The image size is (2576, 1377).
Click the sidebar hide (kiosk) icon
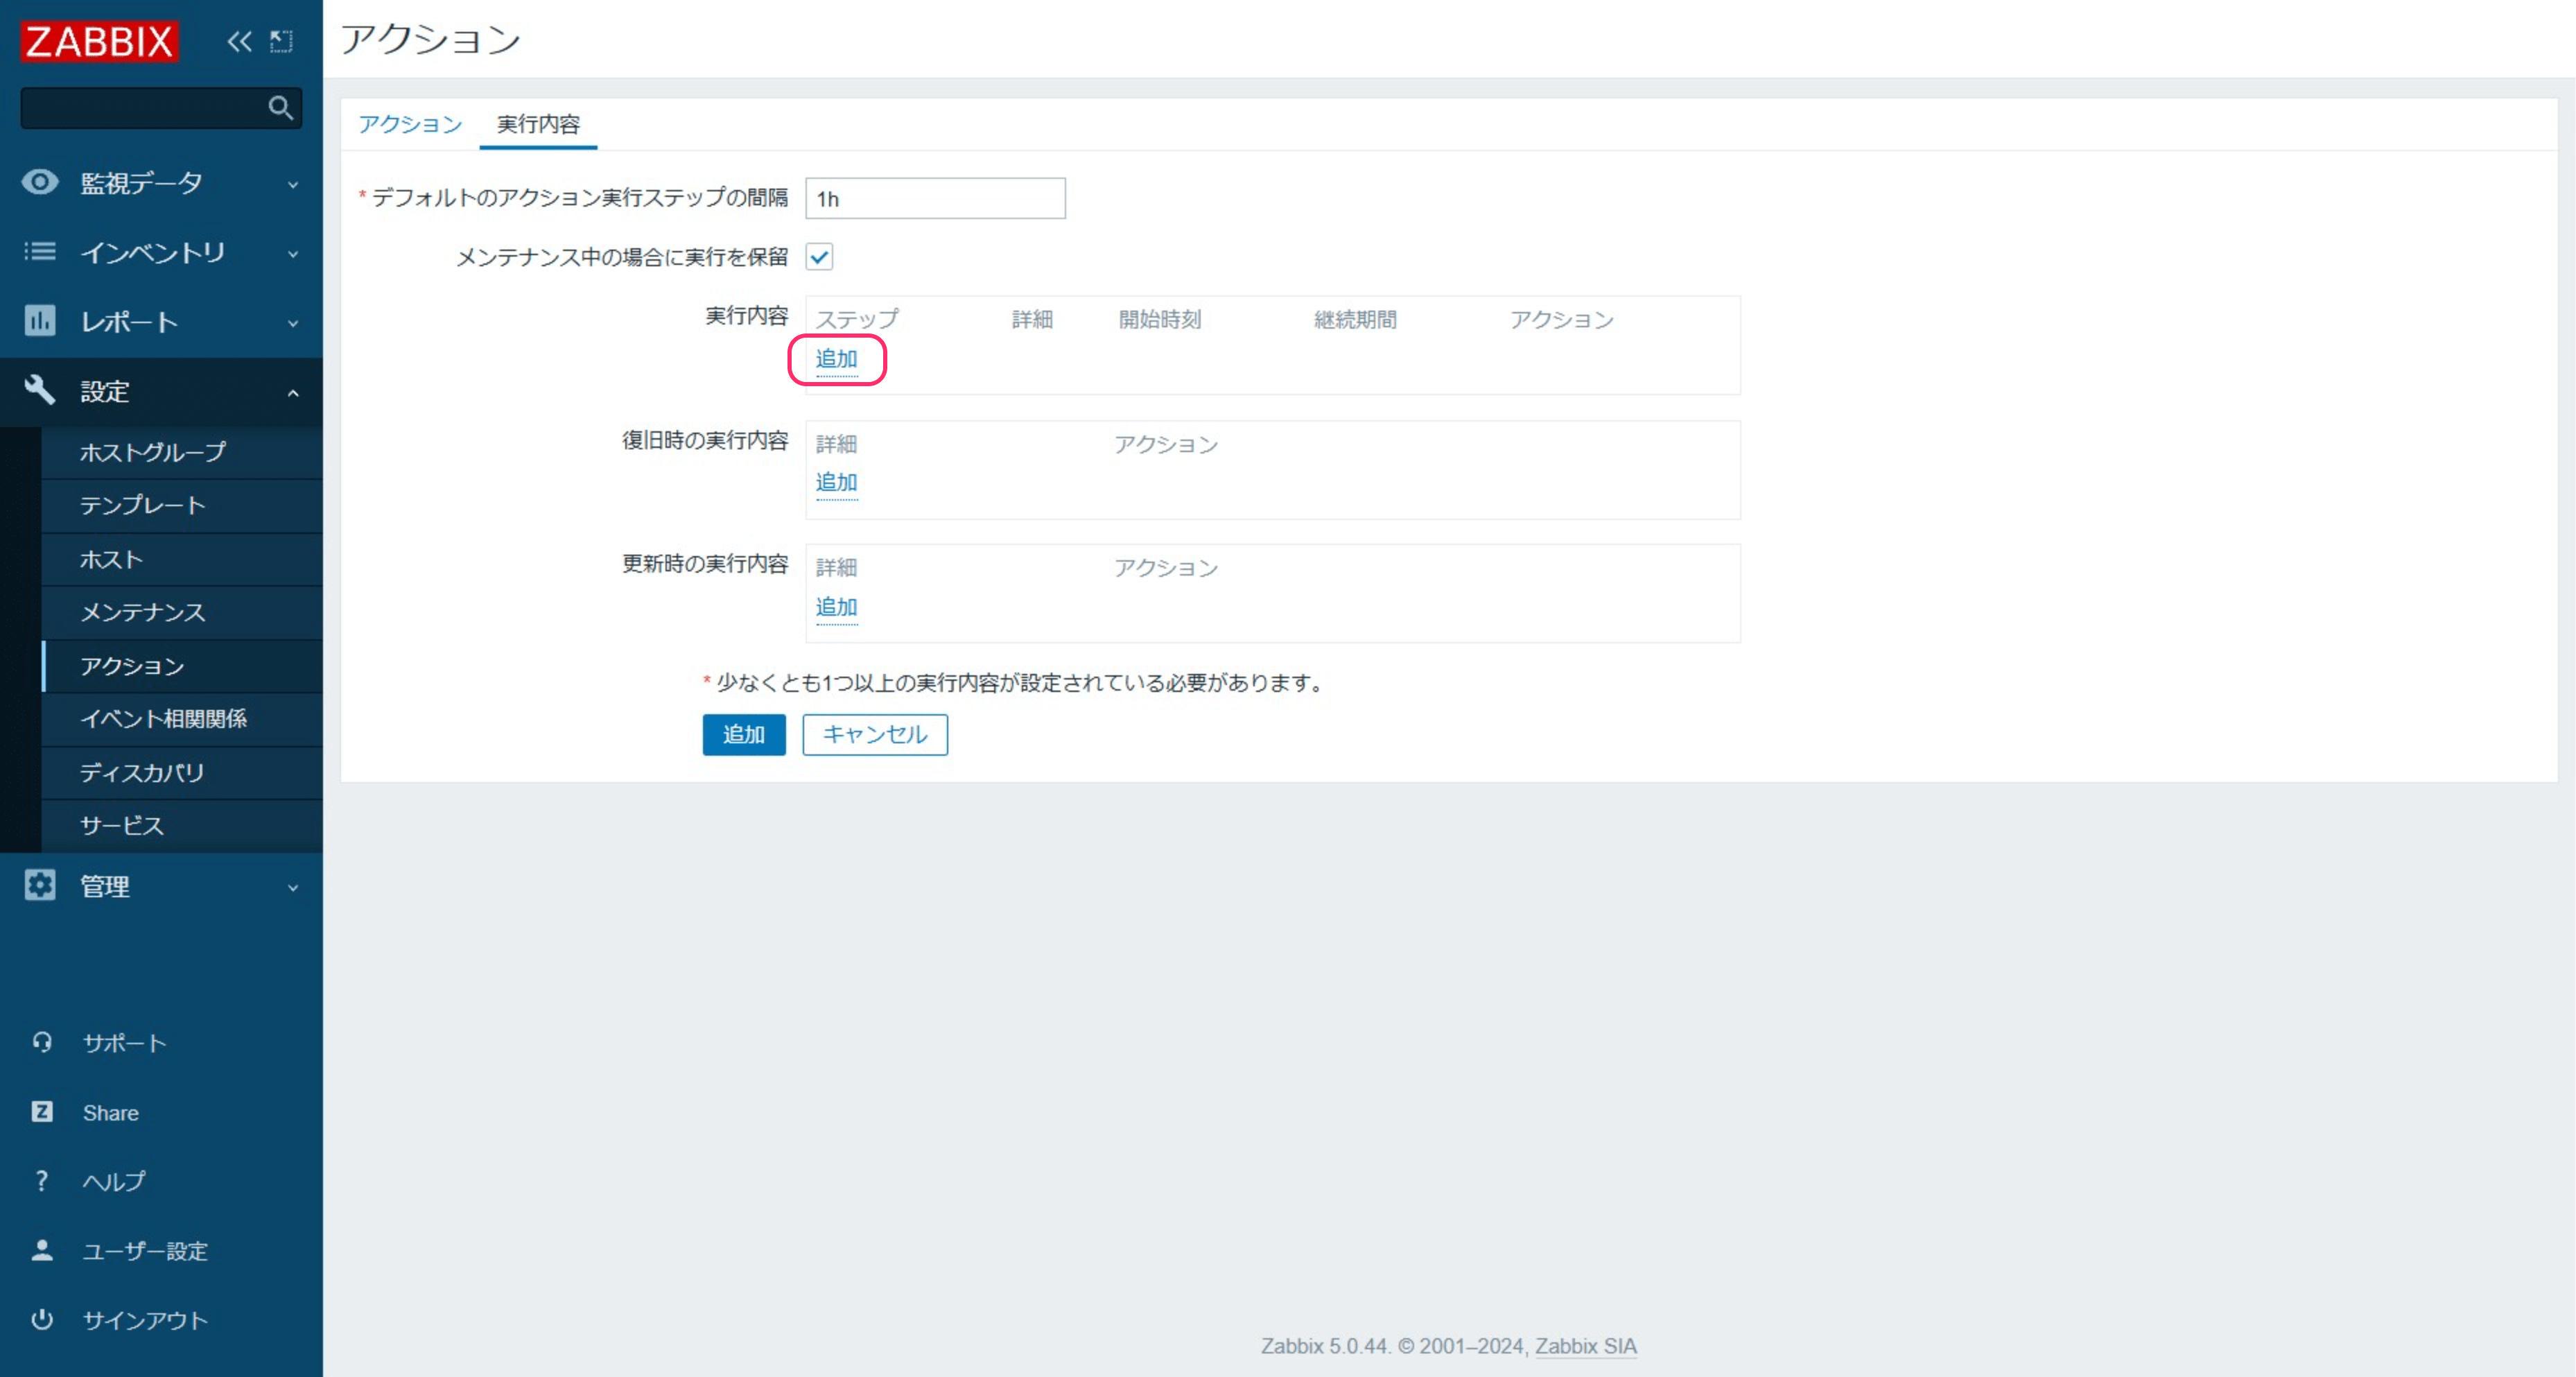click(x=282, y=41)
